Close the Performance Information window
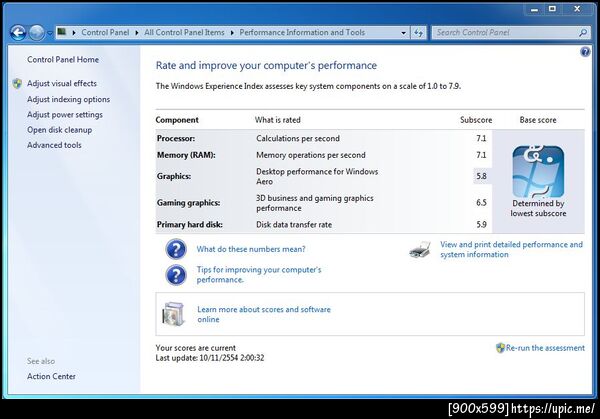The height and width of the screenshot is (419, 600). [577, 9]
